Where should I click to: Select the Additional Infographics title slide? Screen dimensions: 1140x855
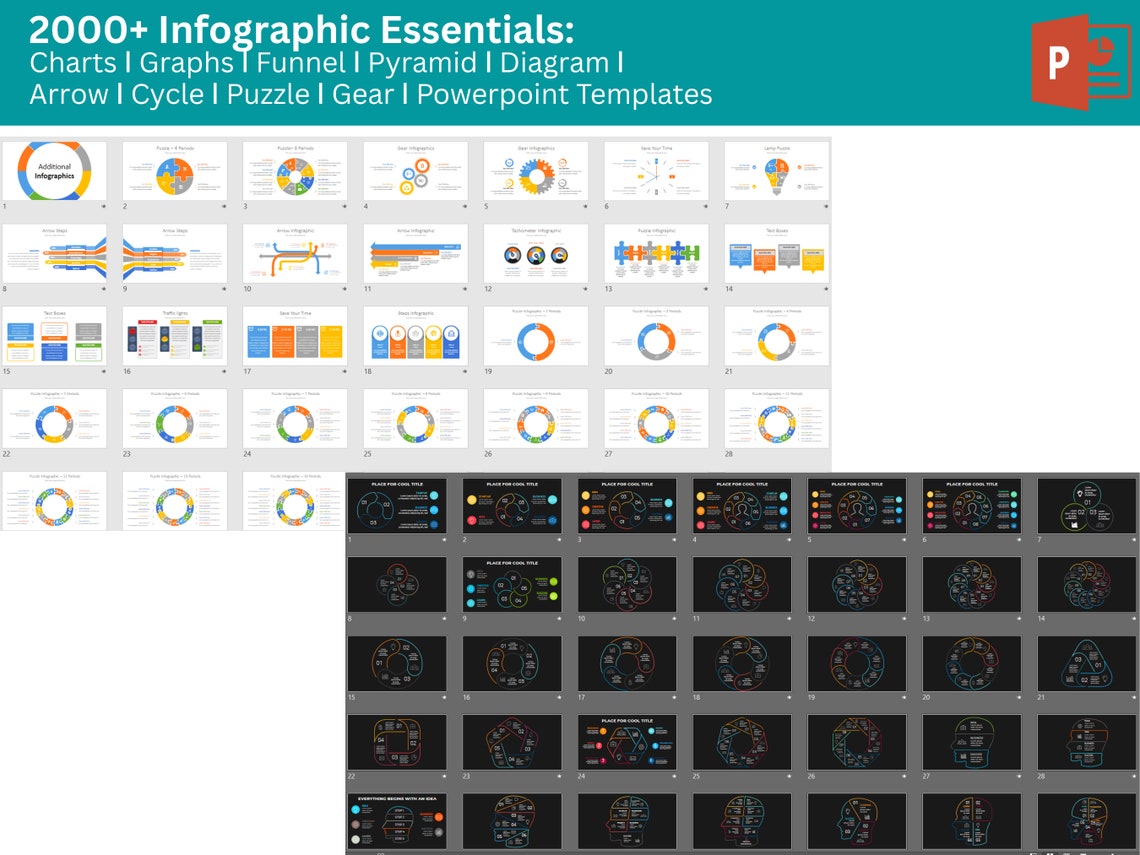coord(55,170)
